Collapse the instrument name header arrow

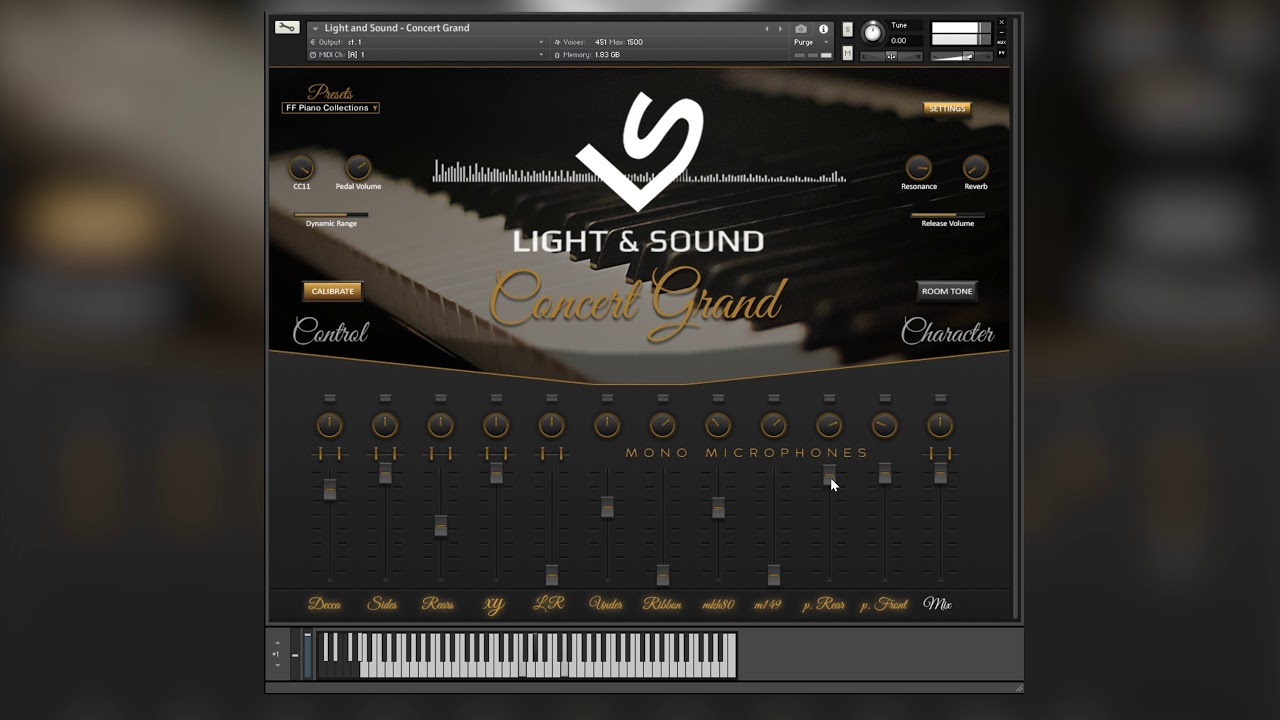point(315,29)
